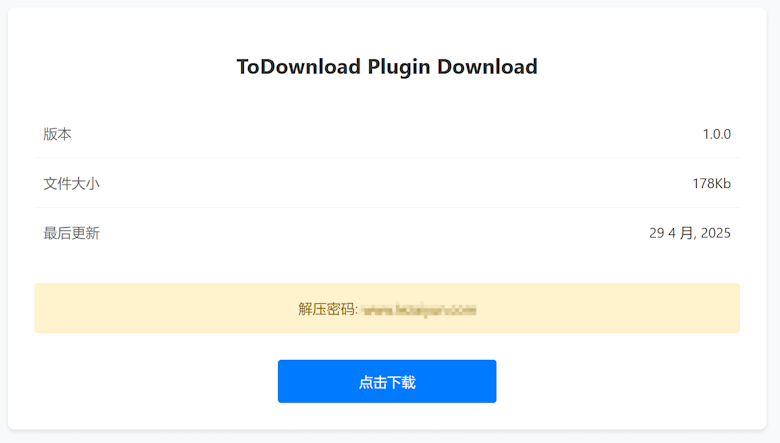Viewport: 780px width, 443px height.
Task: Click the last word Download in heading
Action: (488, 67)
